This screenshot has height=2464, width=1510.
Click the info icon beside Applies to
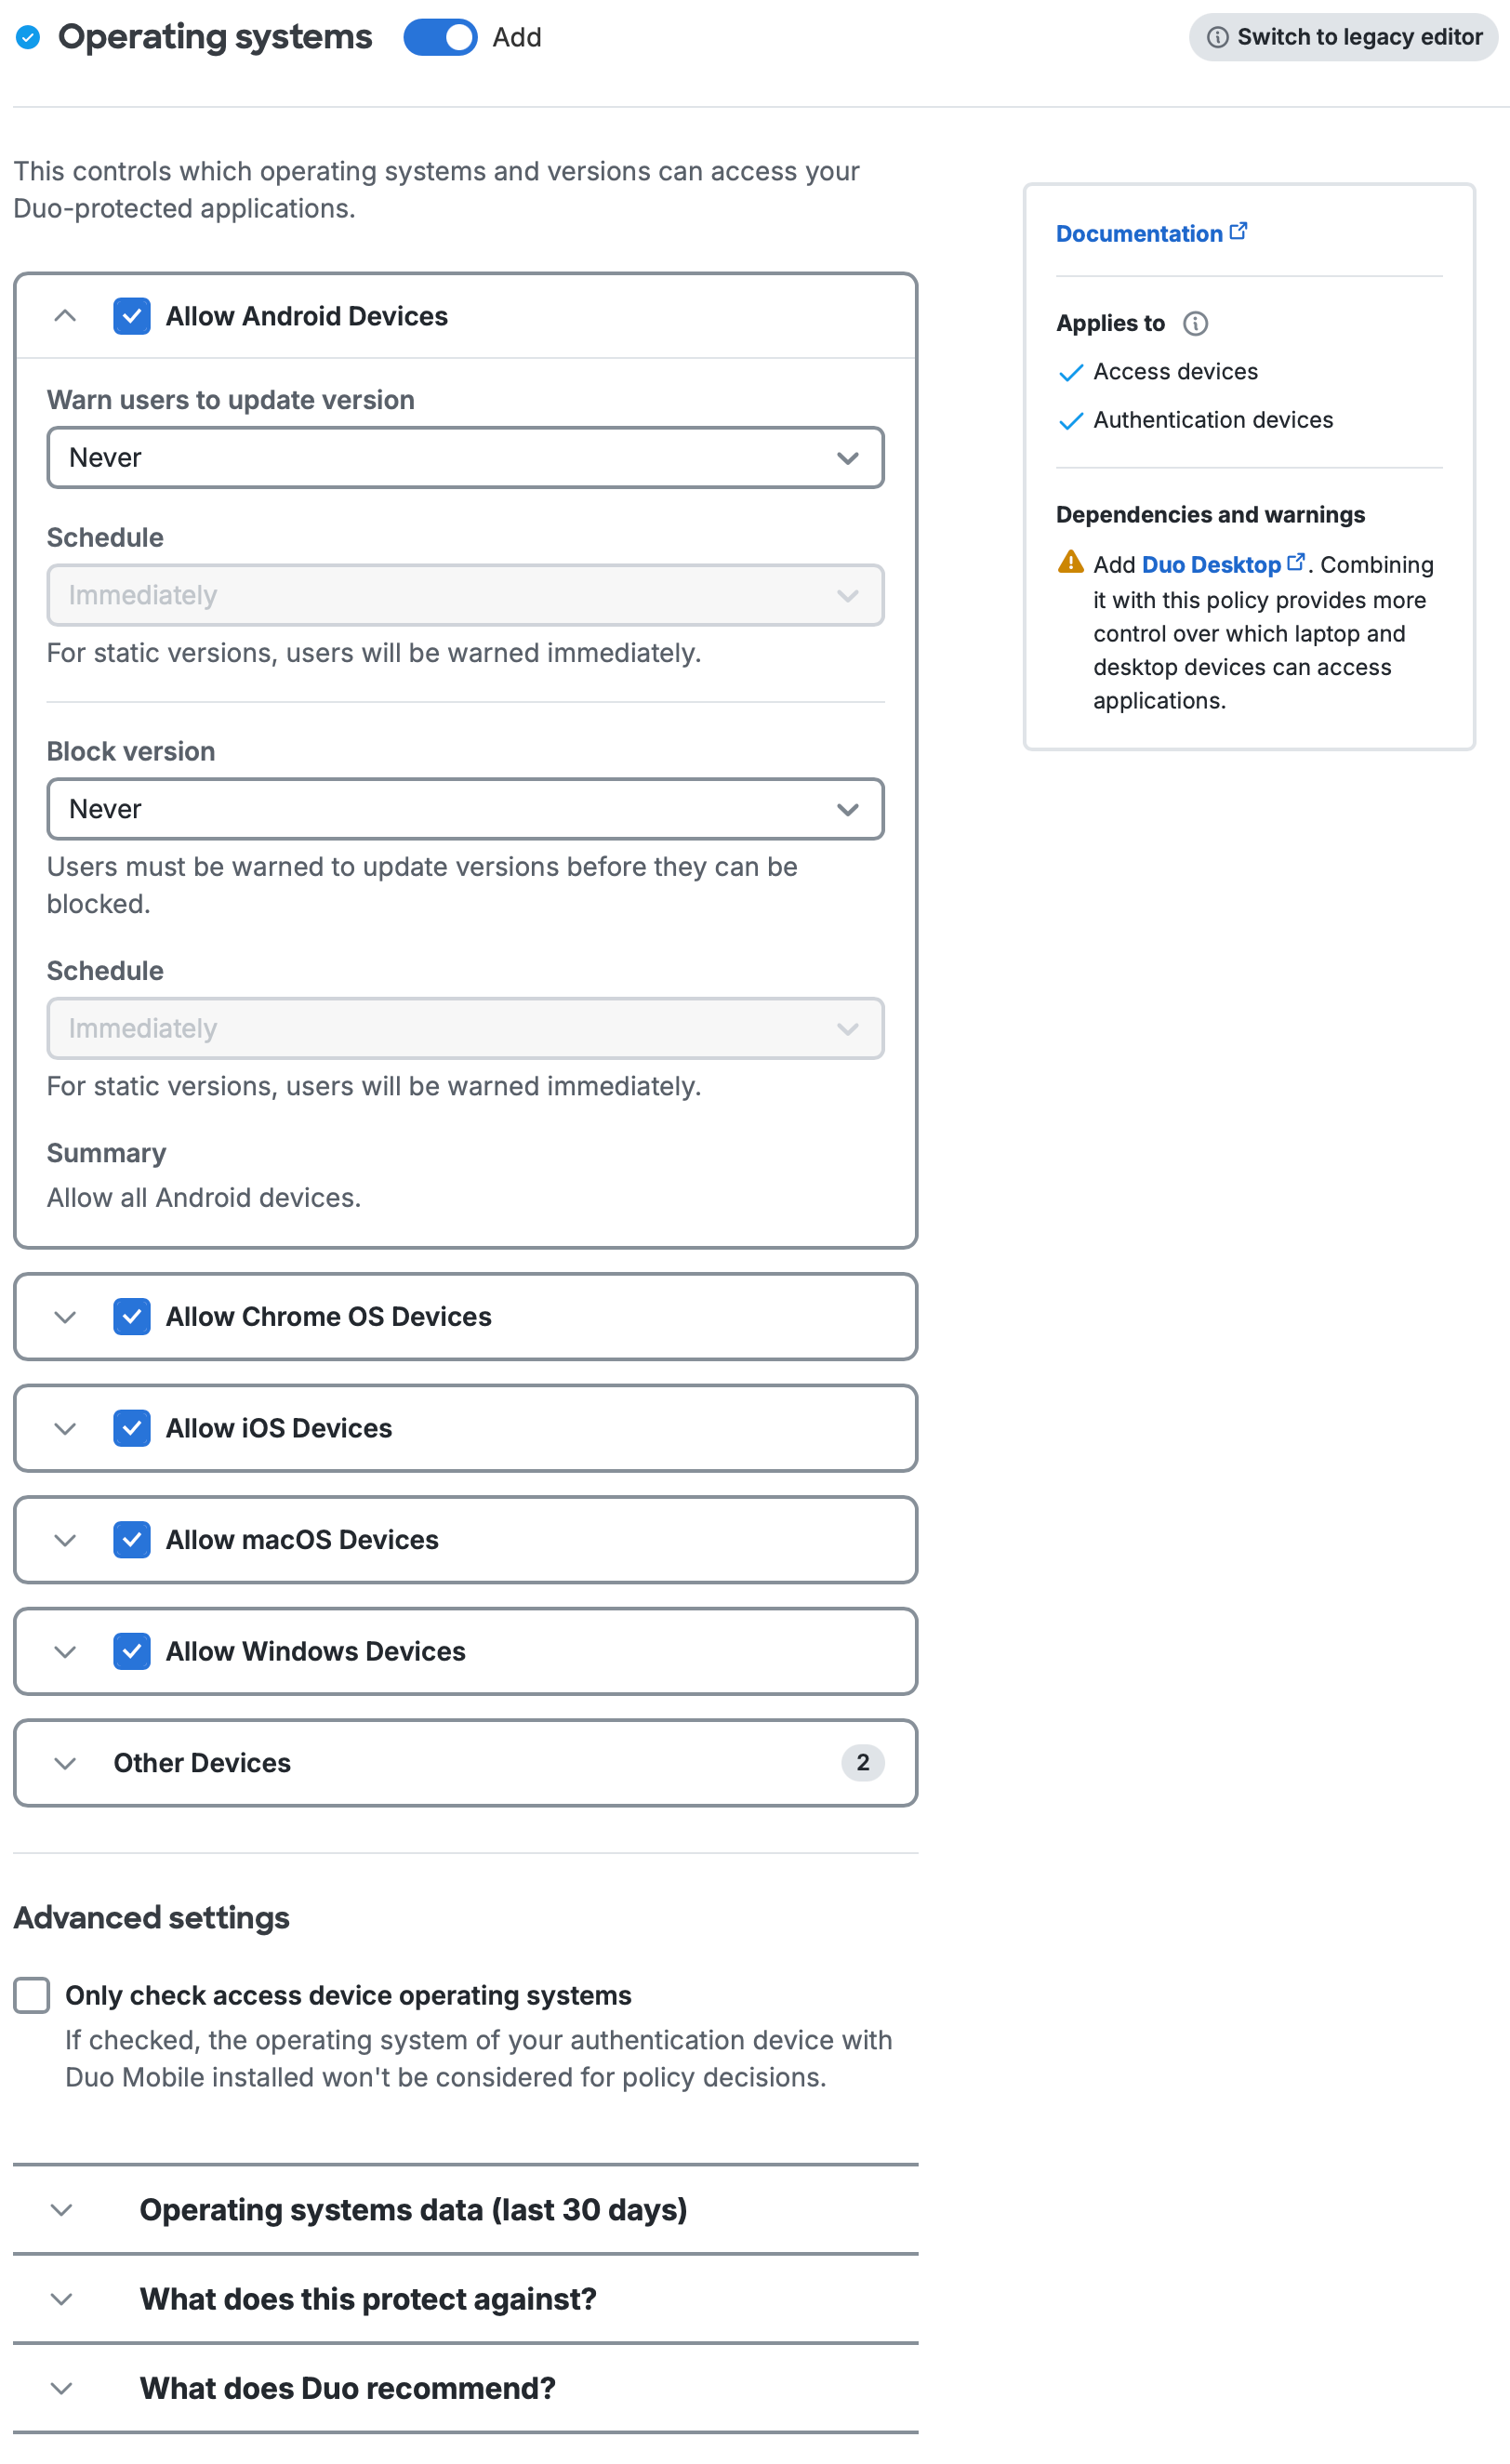pyautogui.click(x=1195, y=323)
